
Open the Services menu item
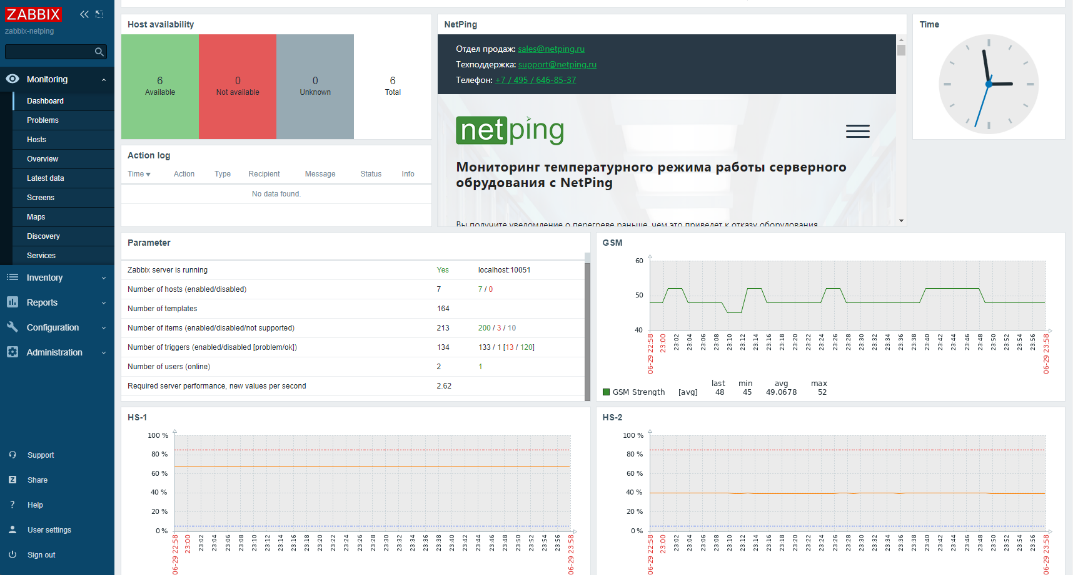tap(41, 255)
